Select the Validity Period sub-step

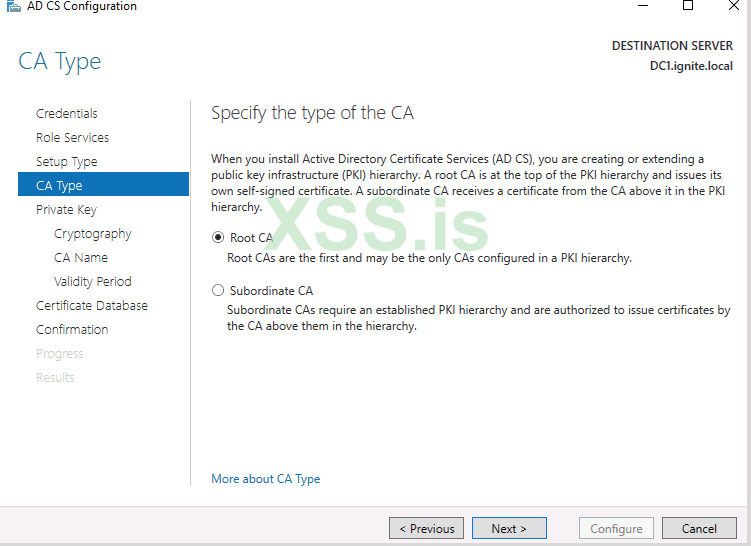tap(93, 282)
